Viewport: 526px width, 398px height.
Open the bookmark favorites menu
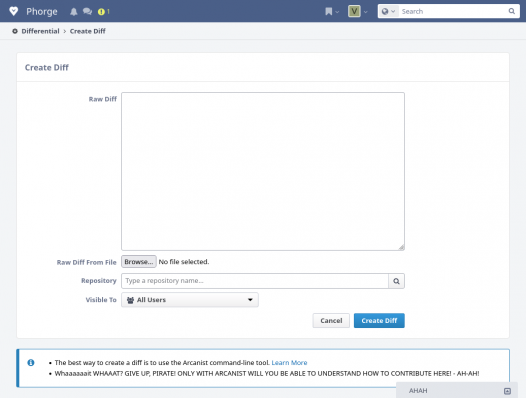click(x=332, y=12)
